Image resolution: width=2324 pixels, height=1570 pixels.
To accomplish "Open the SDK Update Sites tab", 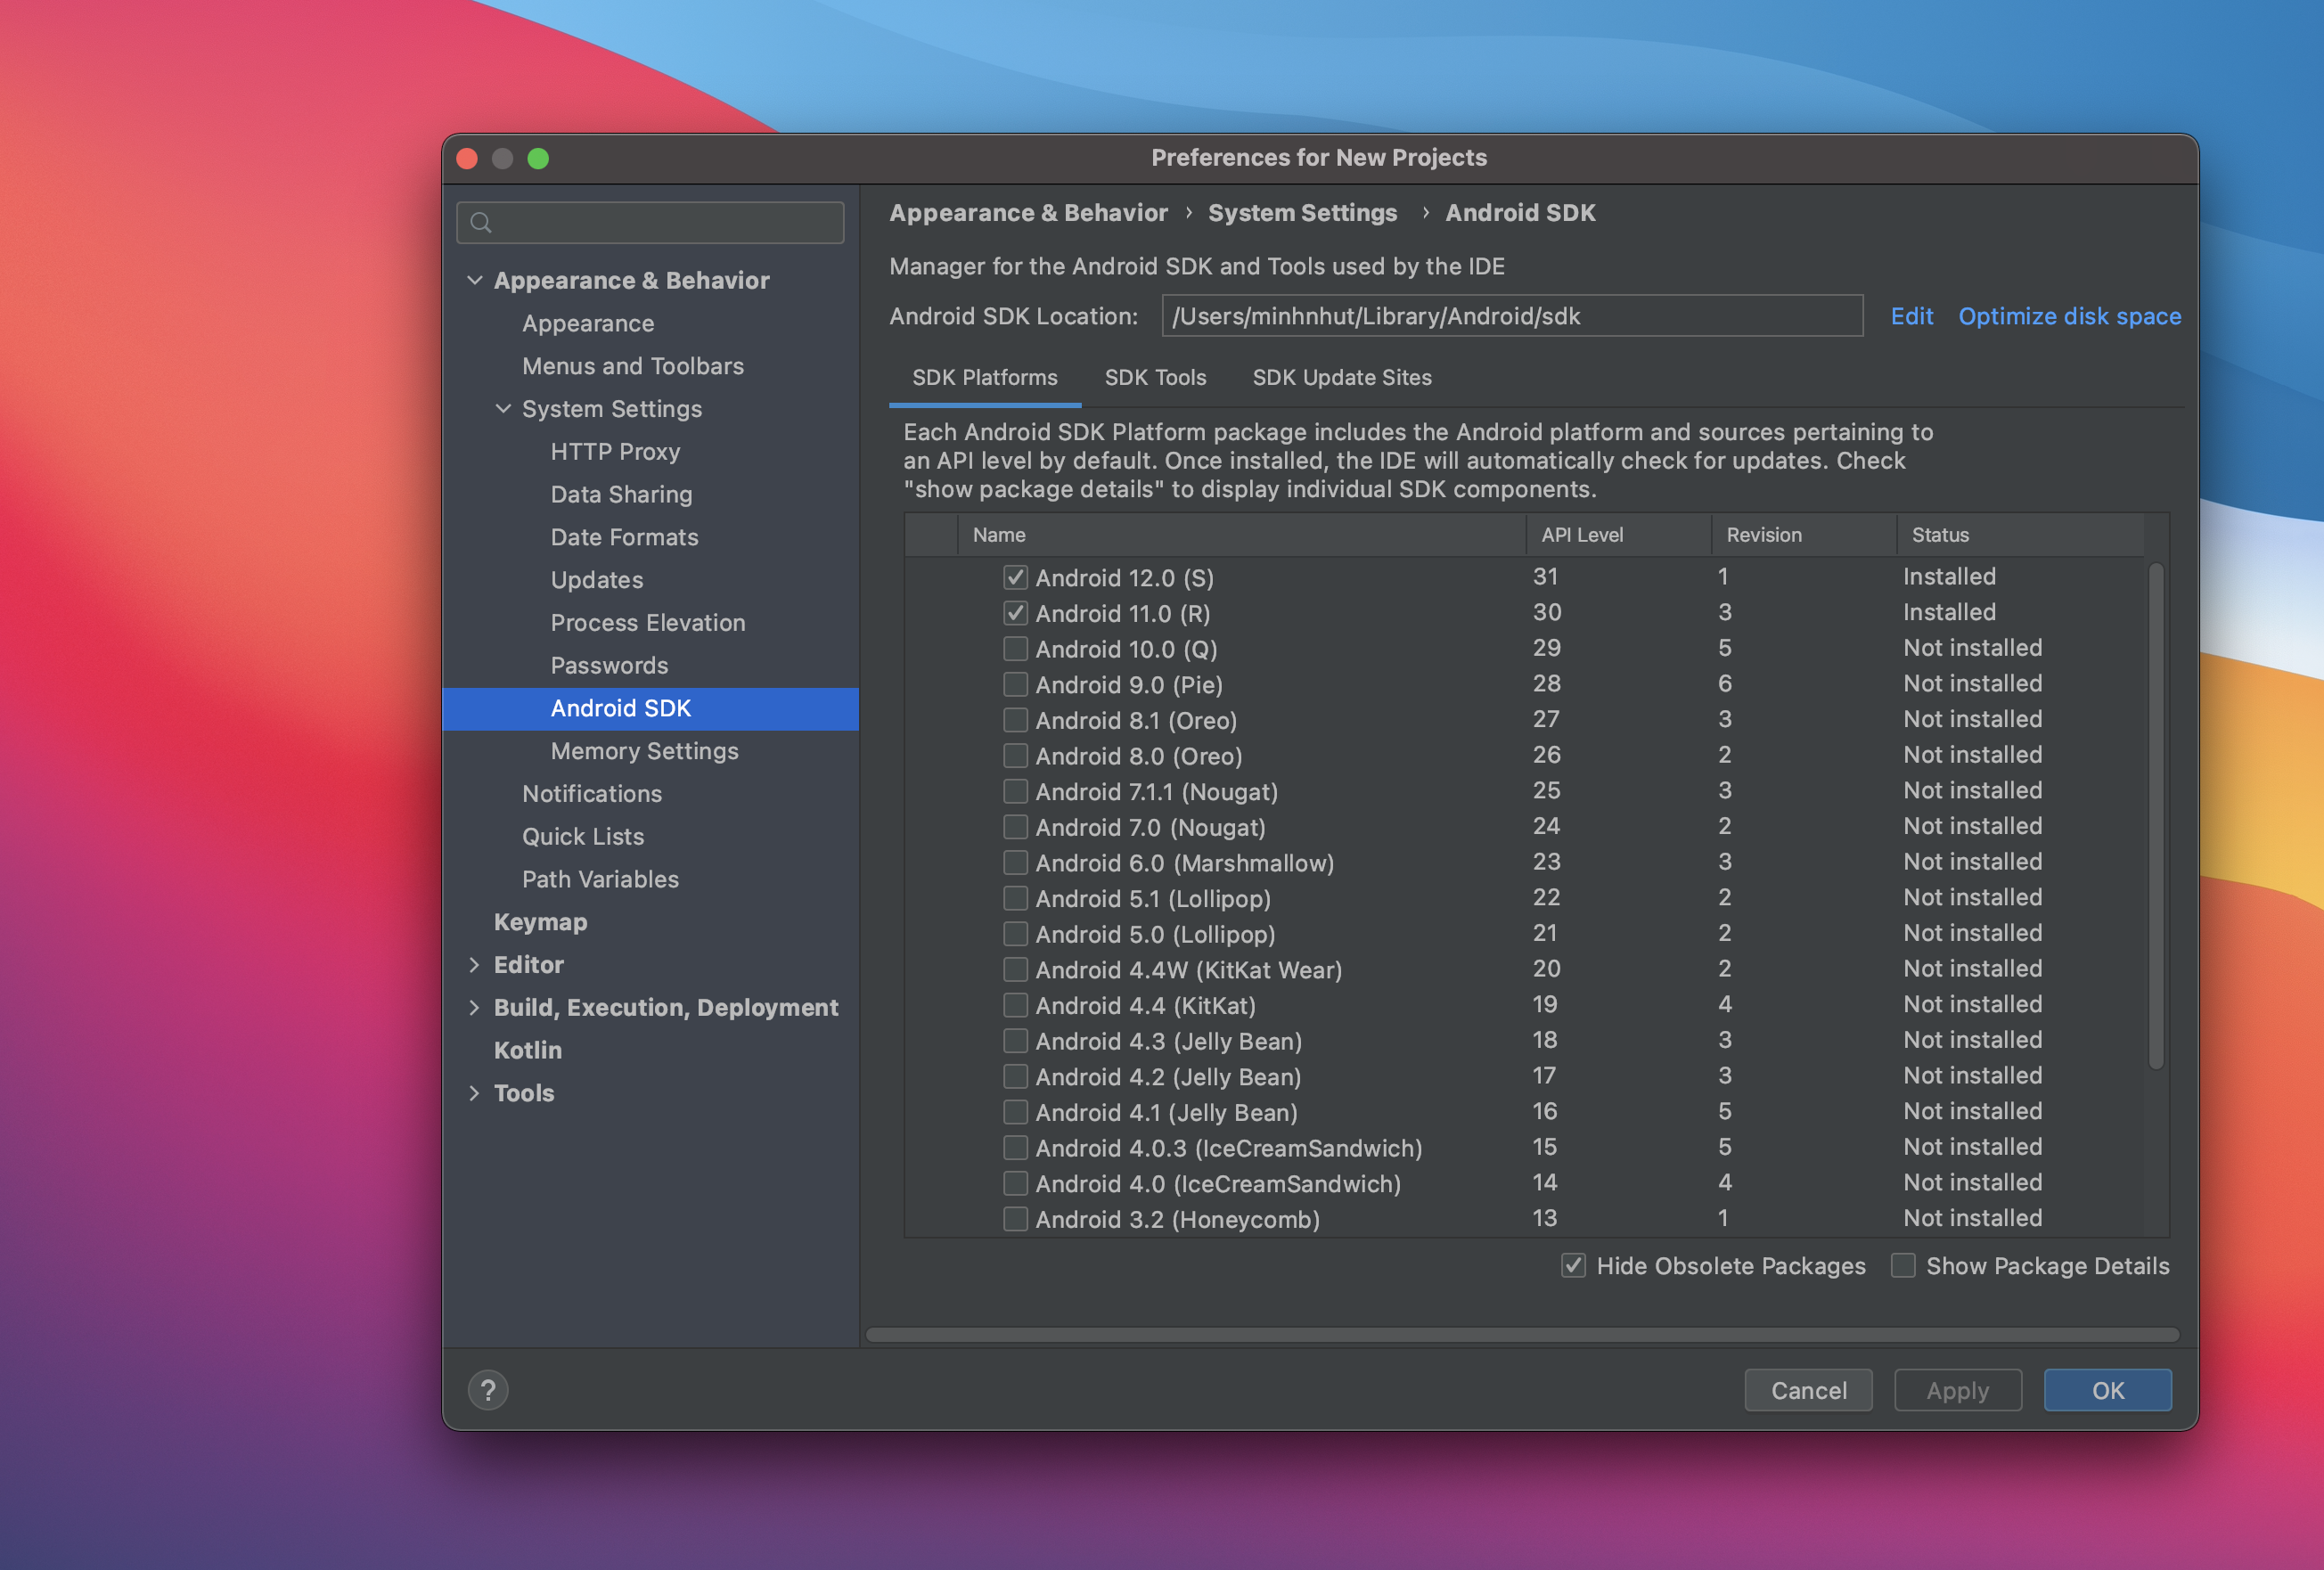I will click(1342, 377).
